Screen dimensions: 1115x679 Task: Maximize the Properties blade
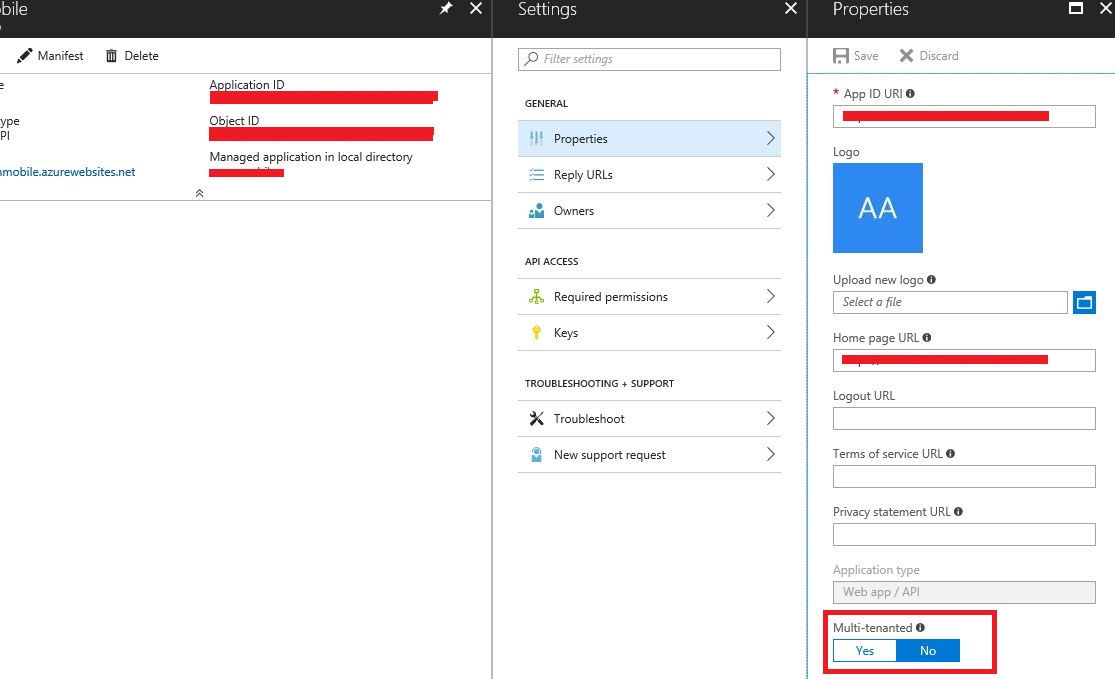point(1077,9)
